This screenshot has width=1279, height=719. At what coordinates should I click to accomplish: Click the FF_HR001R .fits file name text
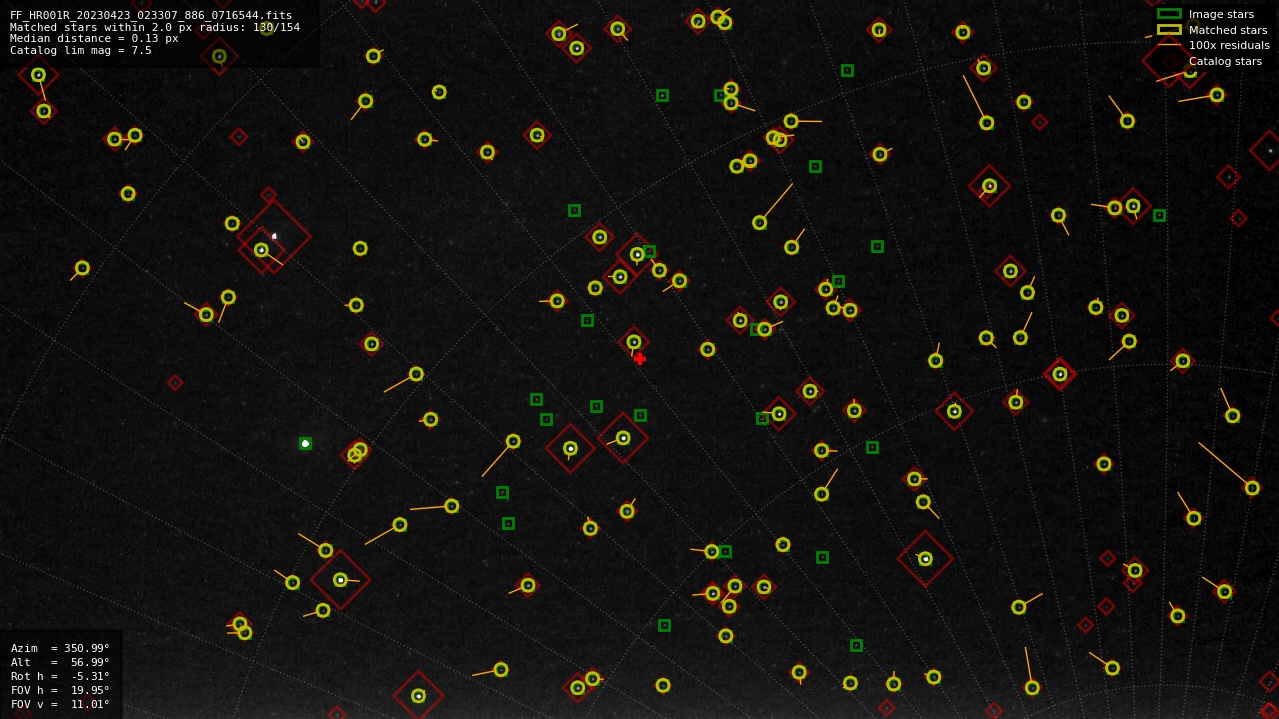(151, 15)
